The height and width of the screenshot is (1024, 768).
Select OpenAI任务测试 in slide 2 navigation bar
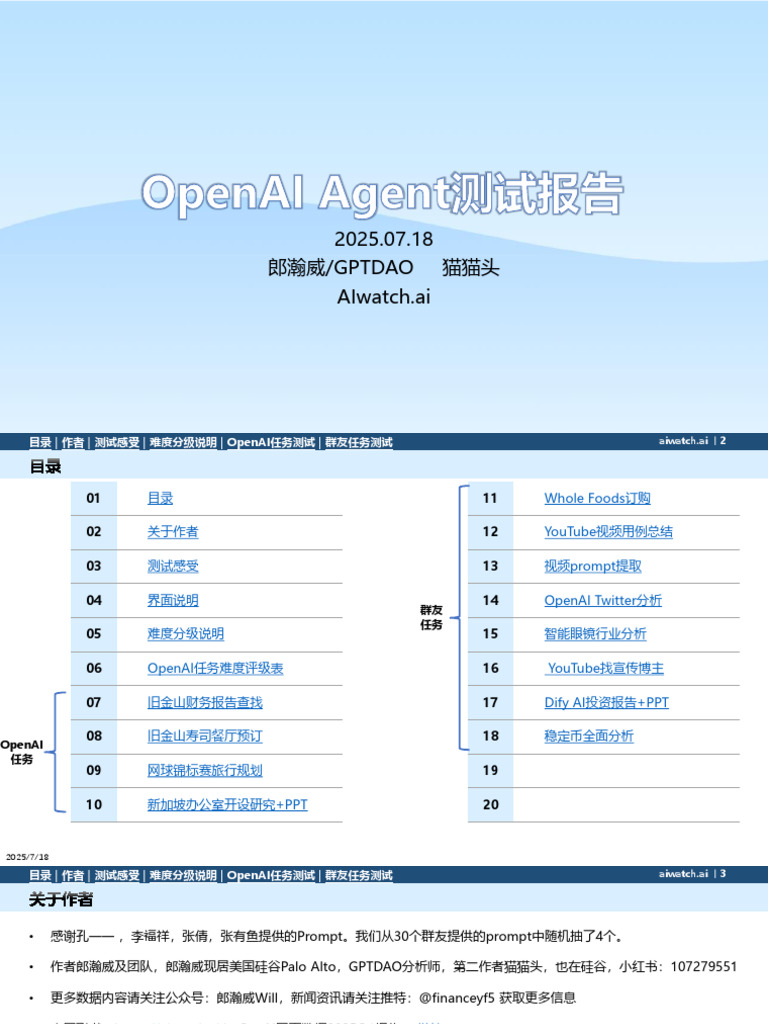coord(271,442)
